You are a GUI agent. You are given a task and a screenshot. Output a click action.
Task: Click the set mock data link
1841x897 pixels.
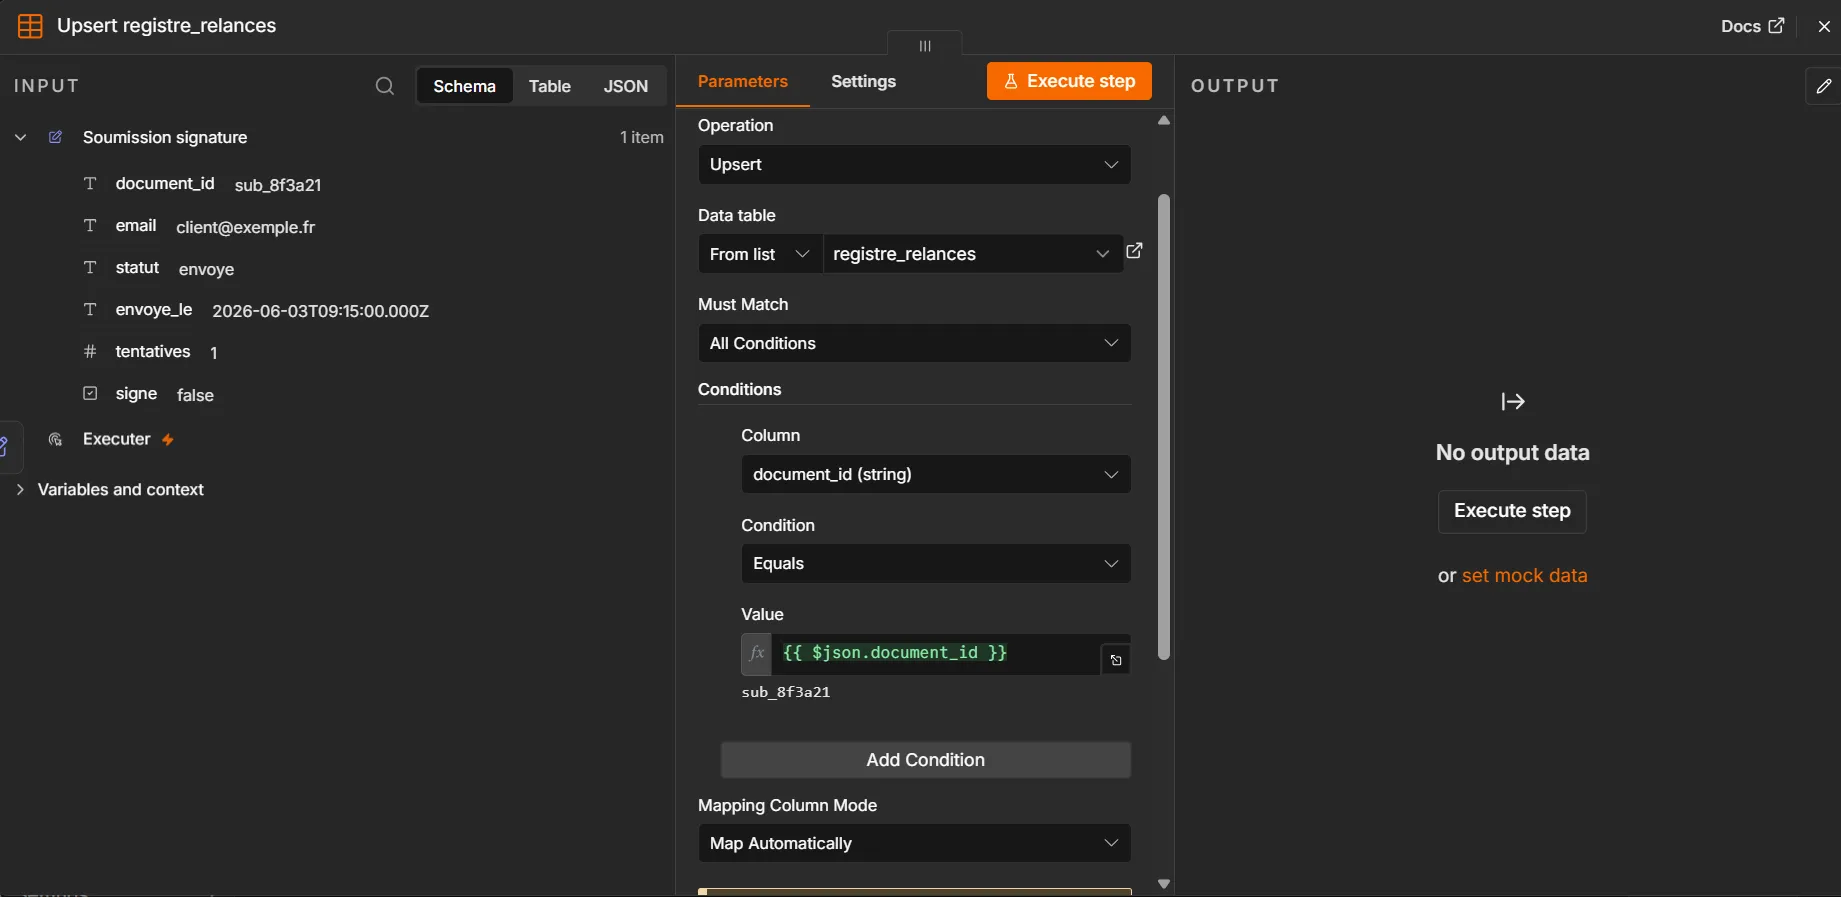click(1525, 576)
